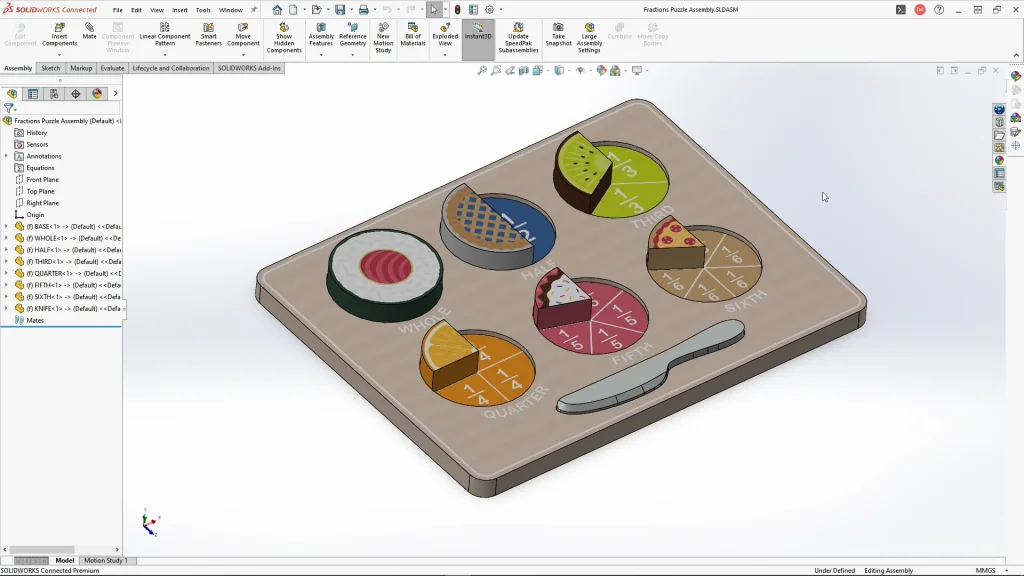Screen dimensions: 1024x576
Task: Open the Appearances tab in the task pane
Action: [999, 160]
